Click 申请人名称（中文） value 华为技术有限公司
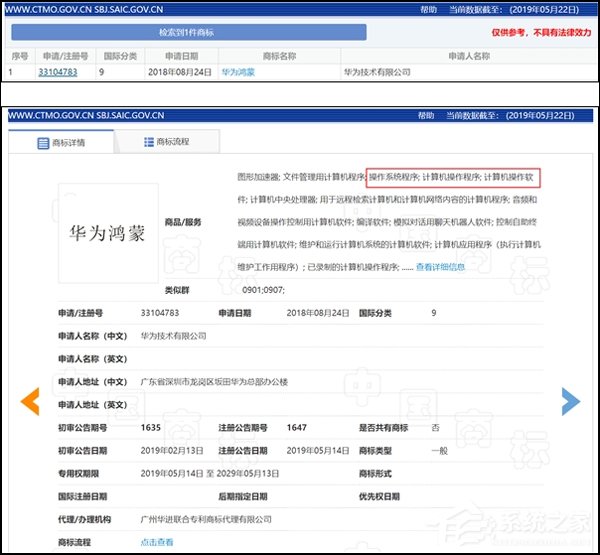The height and width of the screenshot is (555, 600). pyautogui.click(x=173, y=336)
